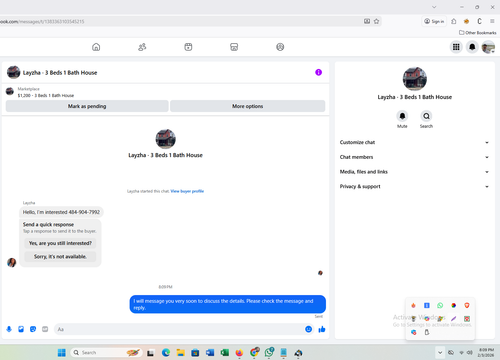Viewport: 500px width, 360px height.
Task: Open the Facebook menu grid icon
Action: click(456, 47)
